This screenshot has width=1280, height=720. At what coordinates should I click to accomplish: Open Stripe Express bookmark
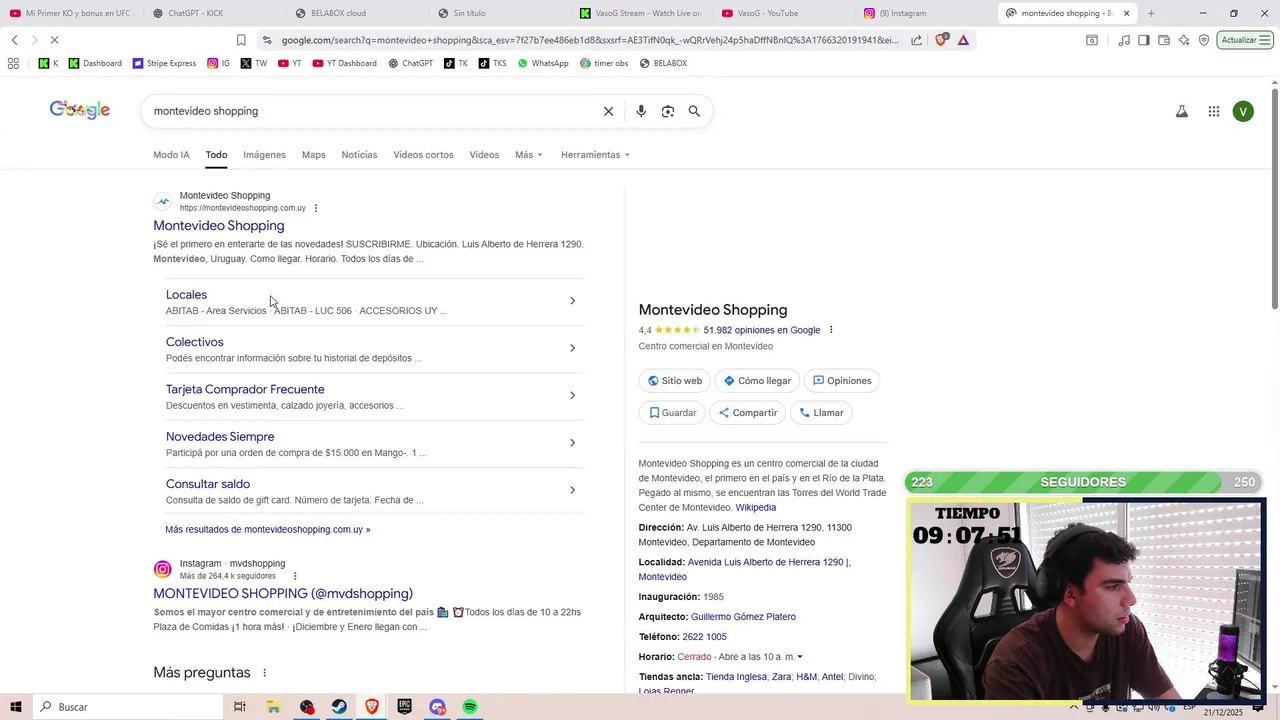[x=163, y=63]
